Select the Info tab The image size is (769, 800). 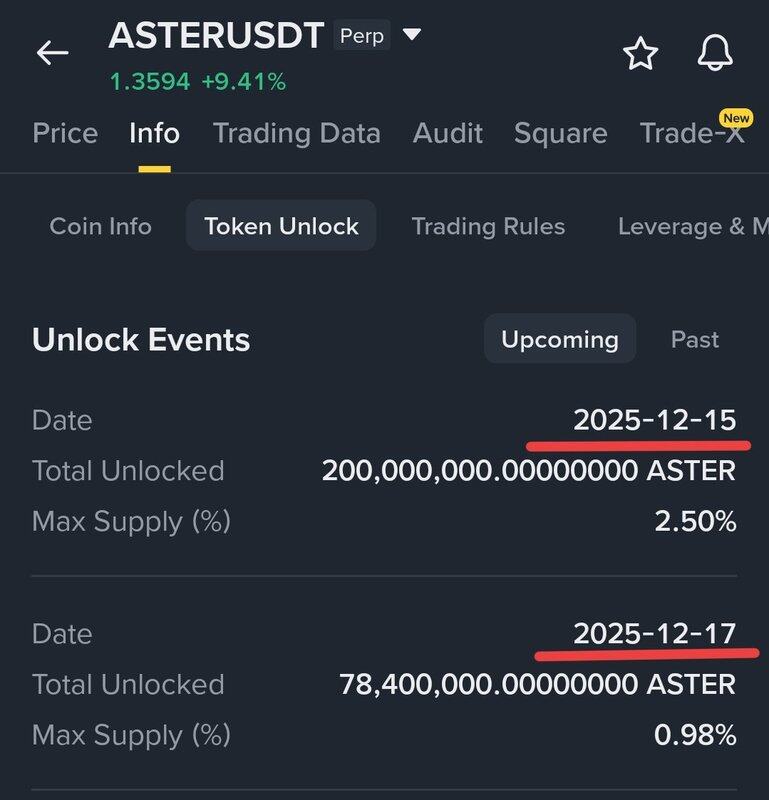pyautogui.click(x=154, y=133)
